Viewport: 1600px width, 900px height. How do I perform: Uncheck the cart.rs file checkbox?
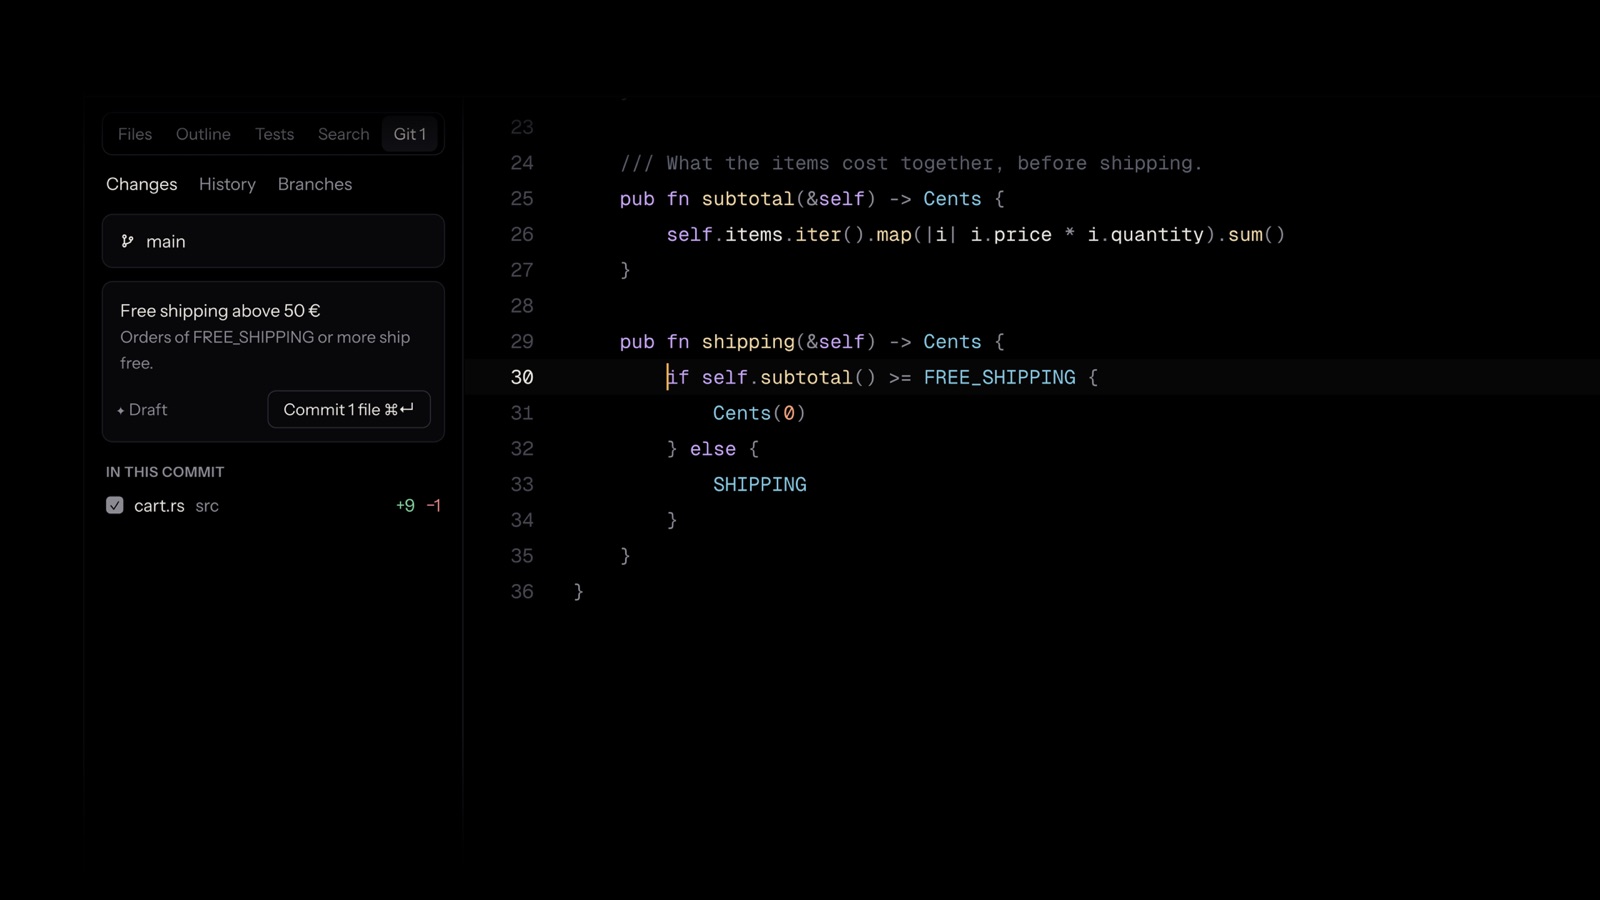[x=115, y=505]
